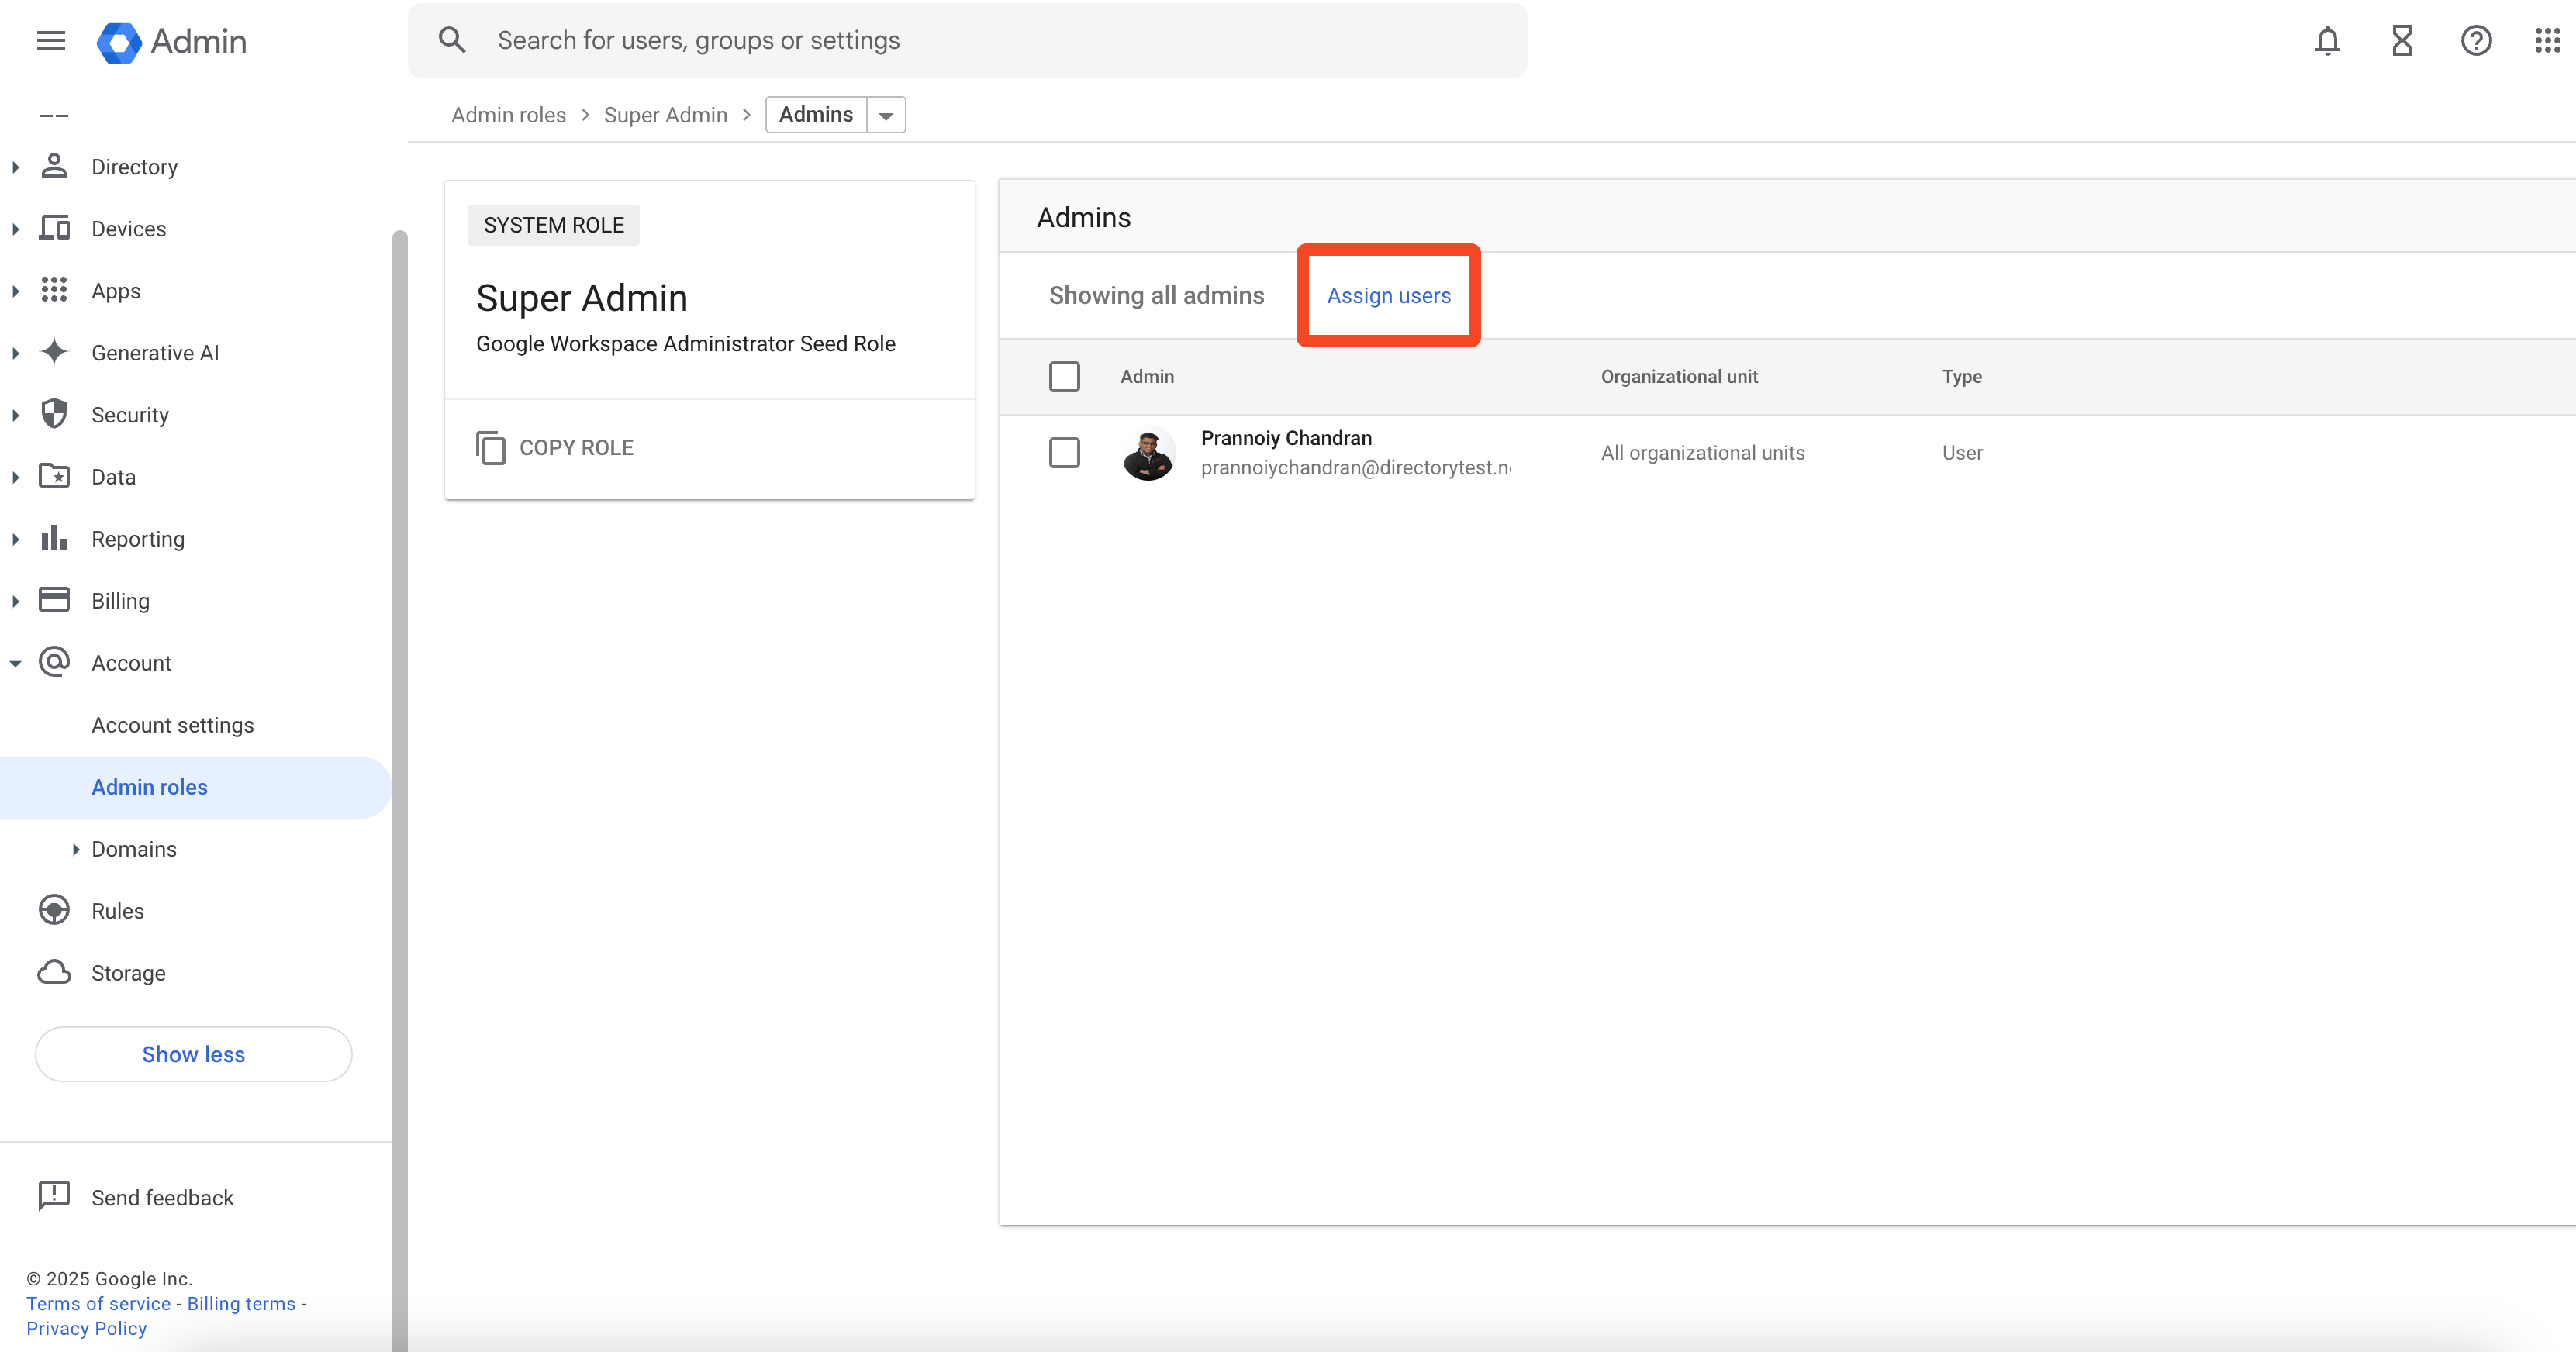Image resolution: width=2576 pixels, height=1352 pixels.
Task: Toggle the select-all admins checkbox
Action: [x=1064, y=376]
